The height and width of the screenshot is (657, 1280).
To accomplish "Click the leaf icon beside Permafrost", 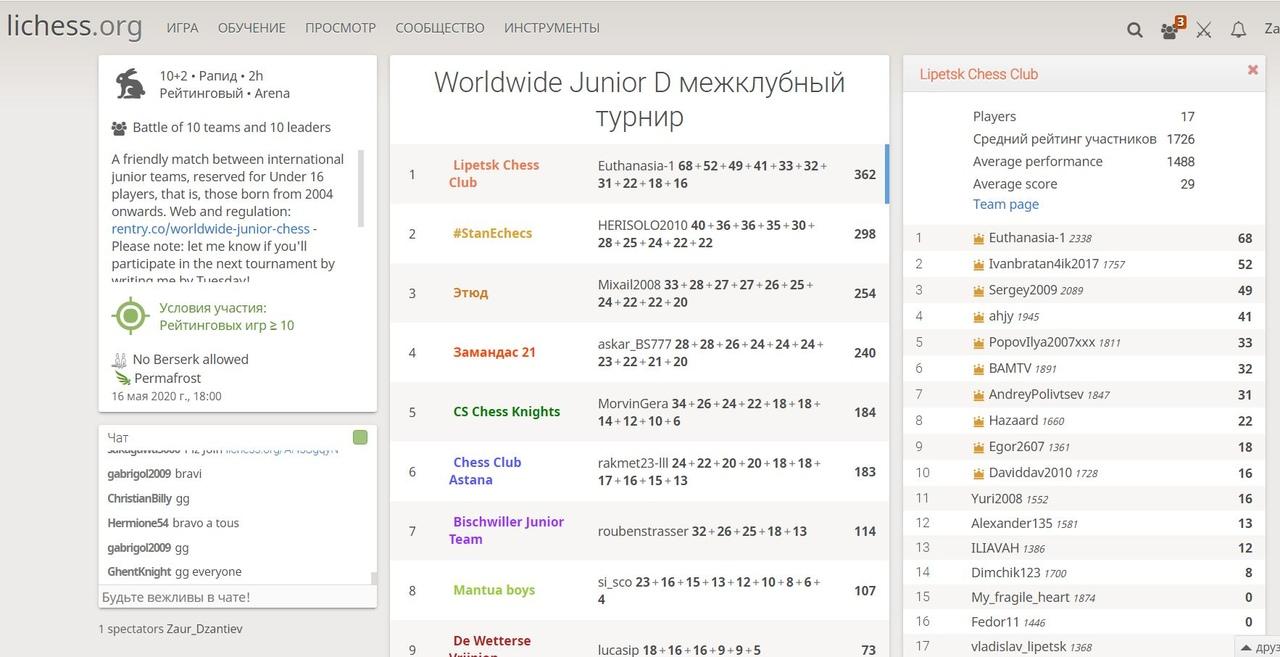I will [122, 378].
